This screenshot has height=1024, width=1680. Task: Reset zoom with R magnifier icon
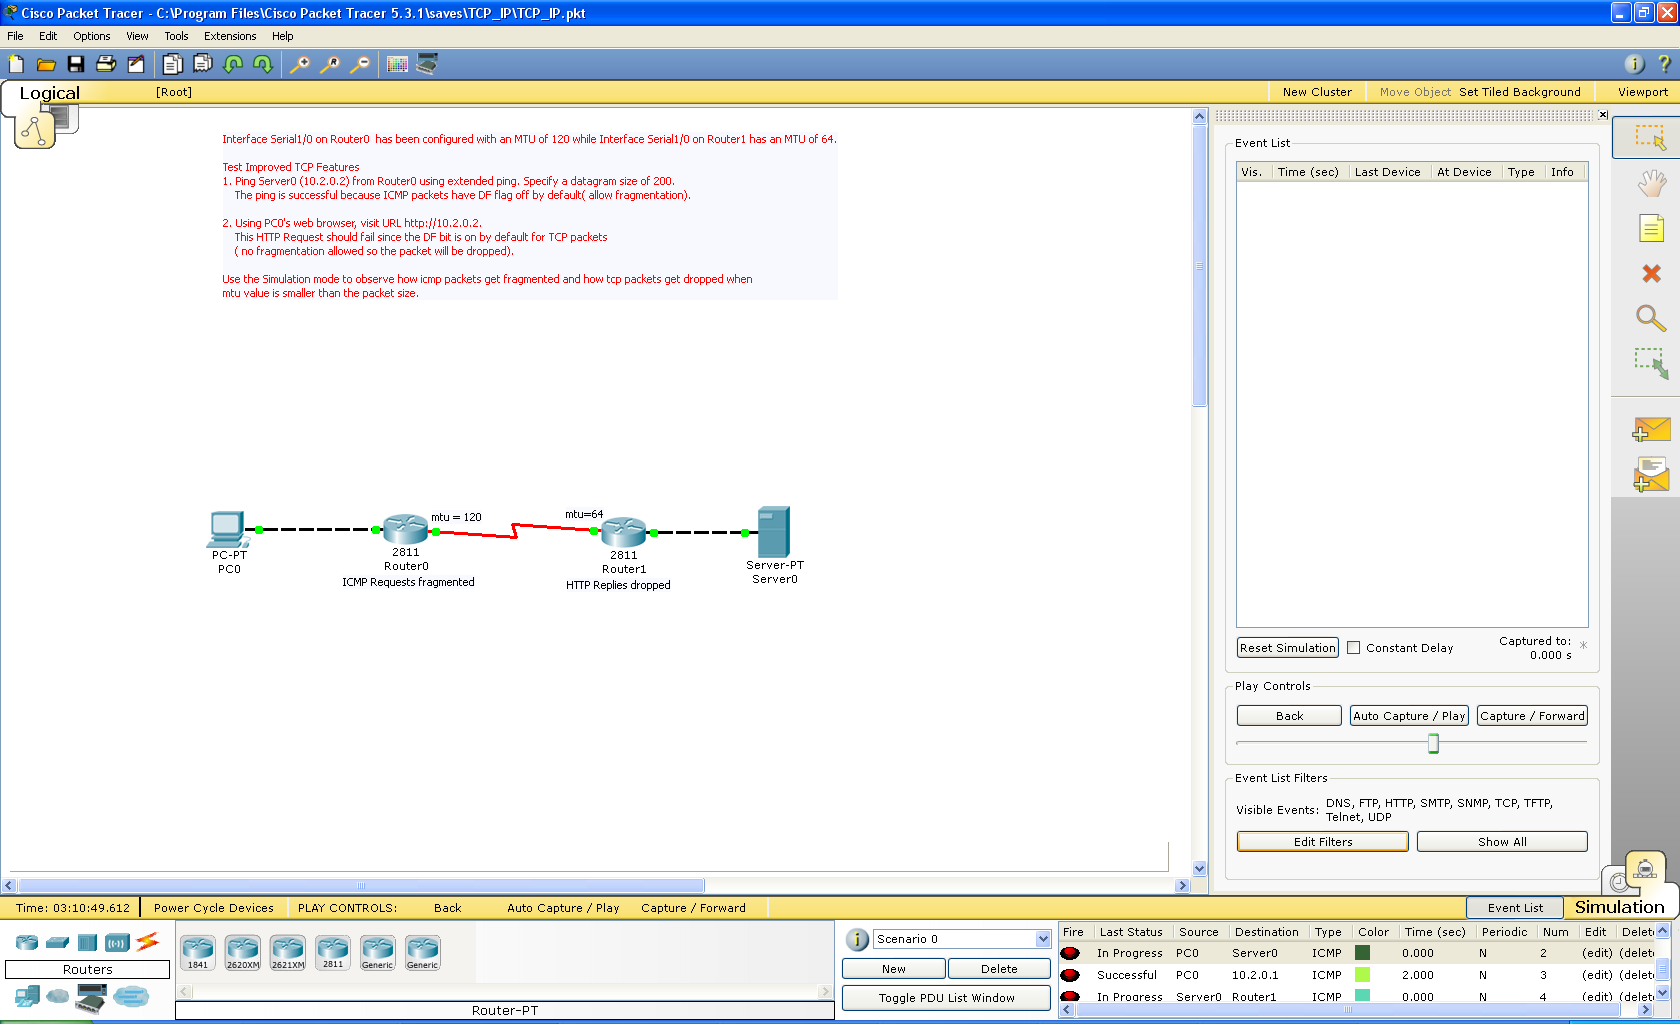(329, 64)
